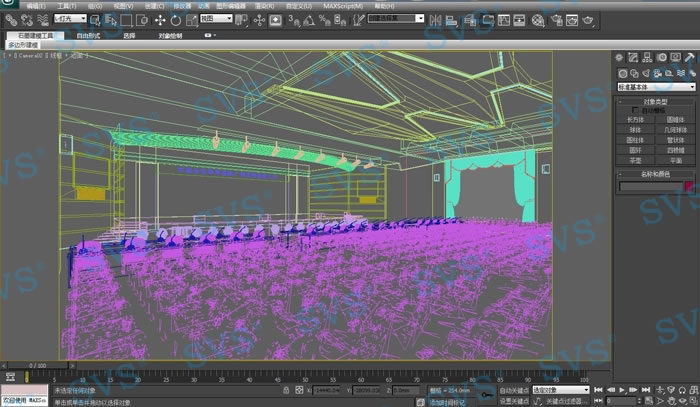Switch to the 自由形式 ribbon tab
700x407 pixels.
click(90, 35)
